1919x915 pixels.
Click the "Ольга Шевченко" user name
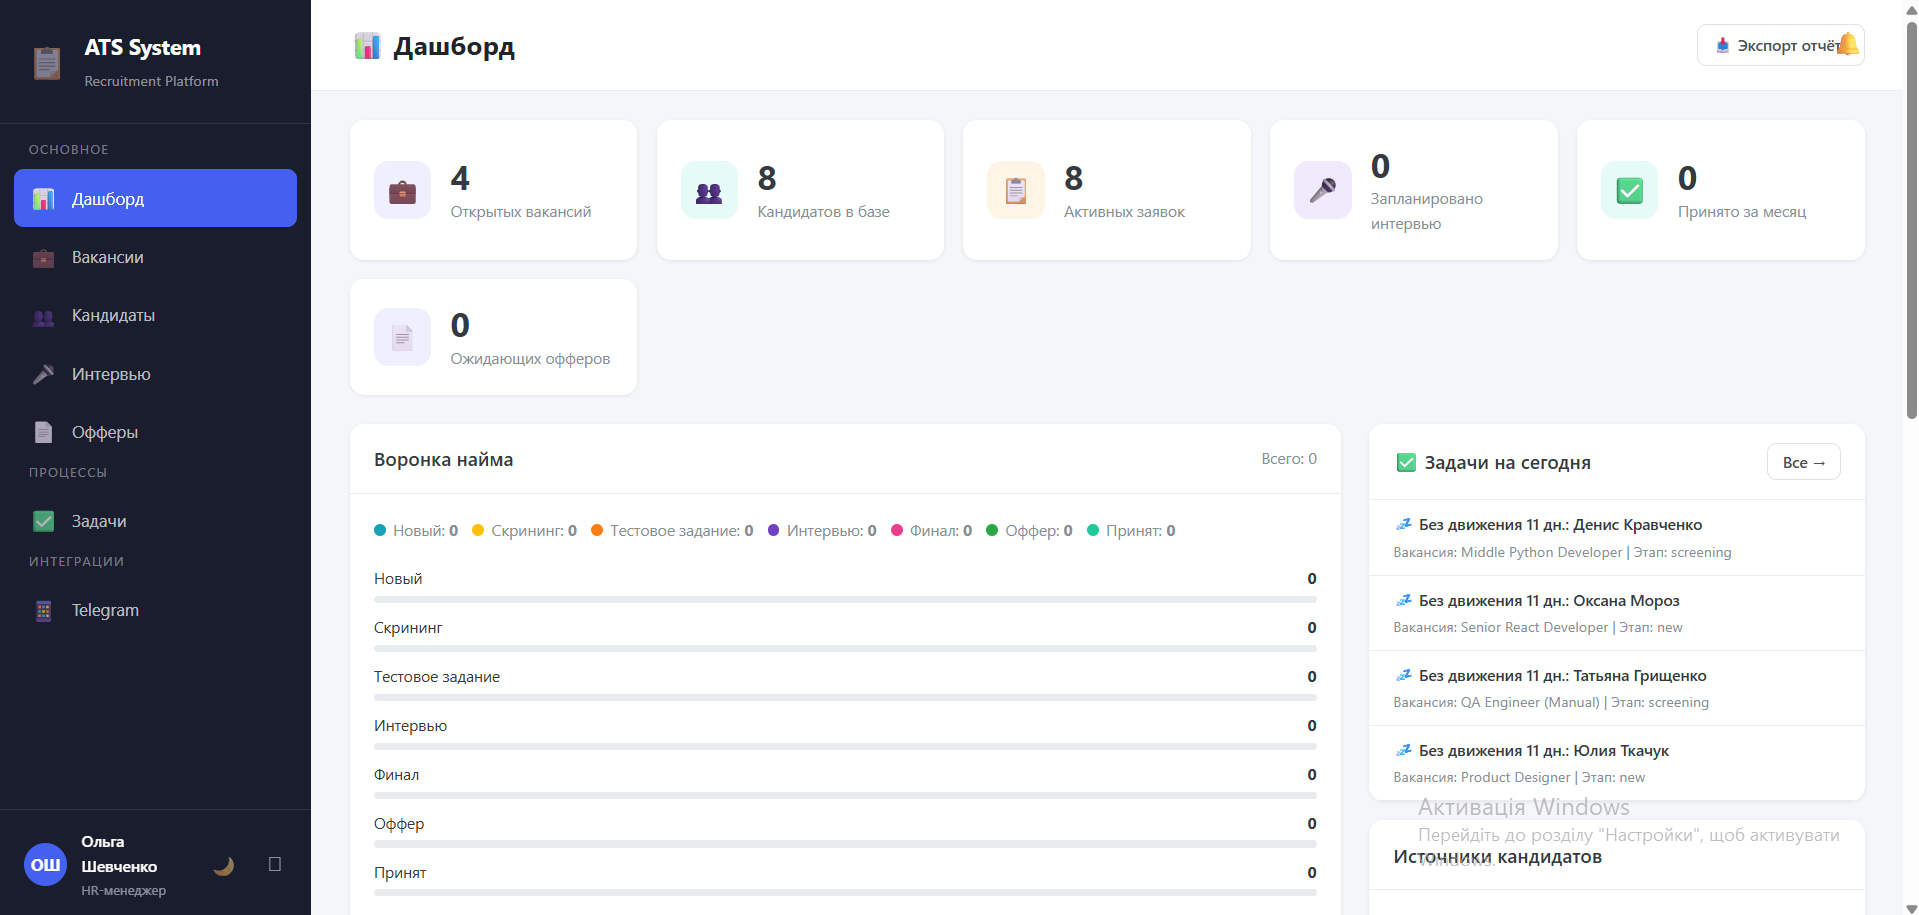(119, 854)
